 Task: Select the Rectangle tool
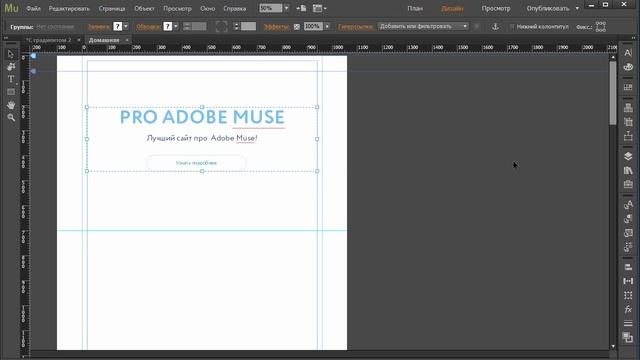(11, 92)
